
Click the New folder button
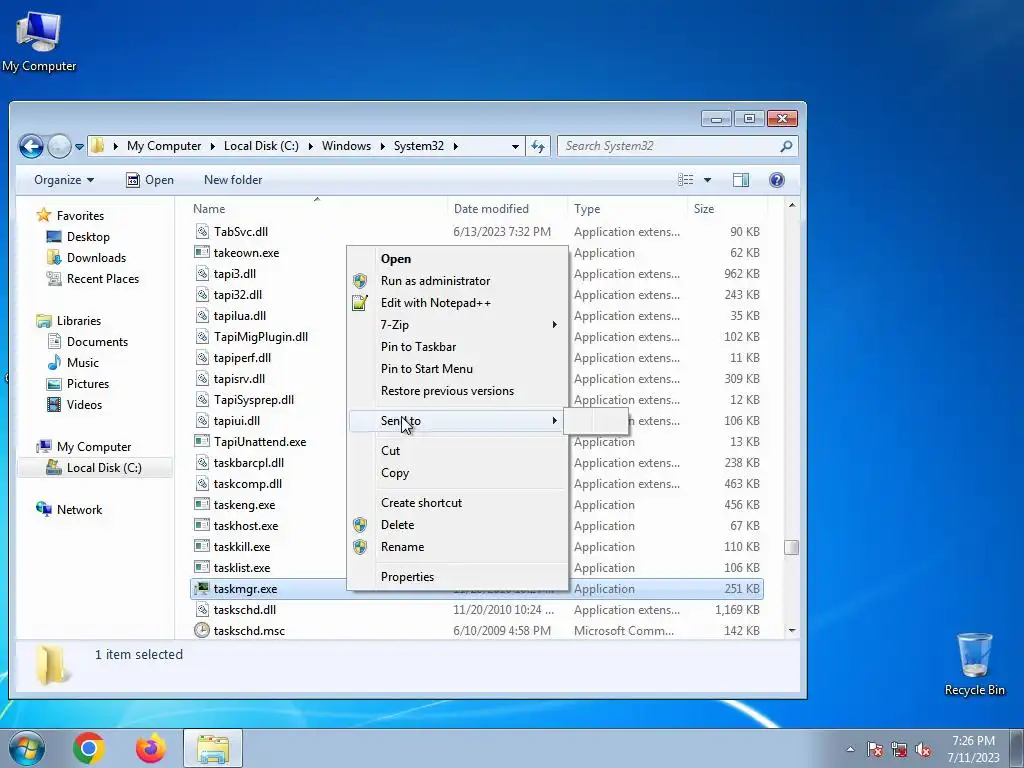coord(232,180)
